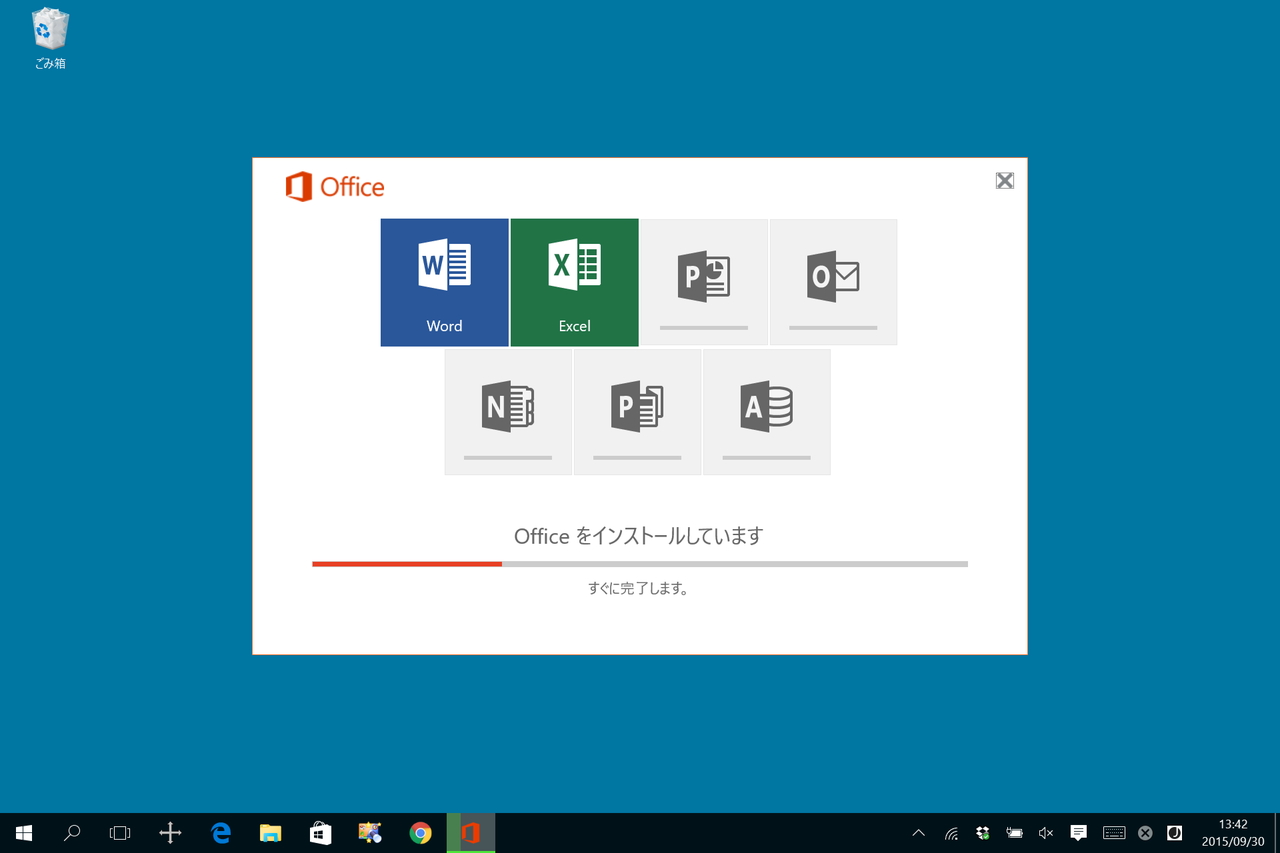Click the Outlook icon in the installer

(x=833, y=275)
